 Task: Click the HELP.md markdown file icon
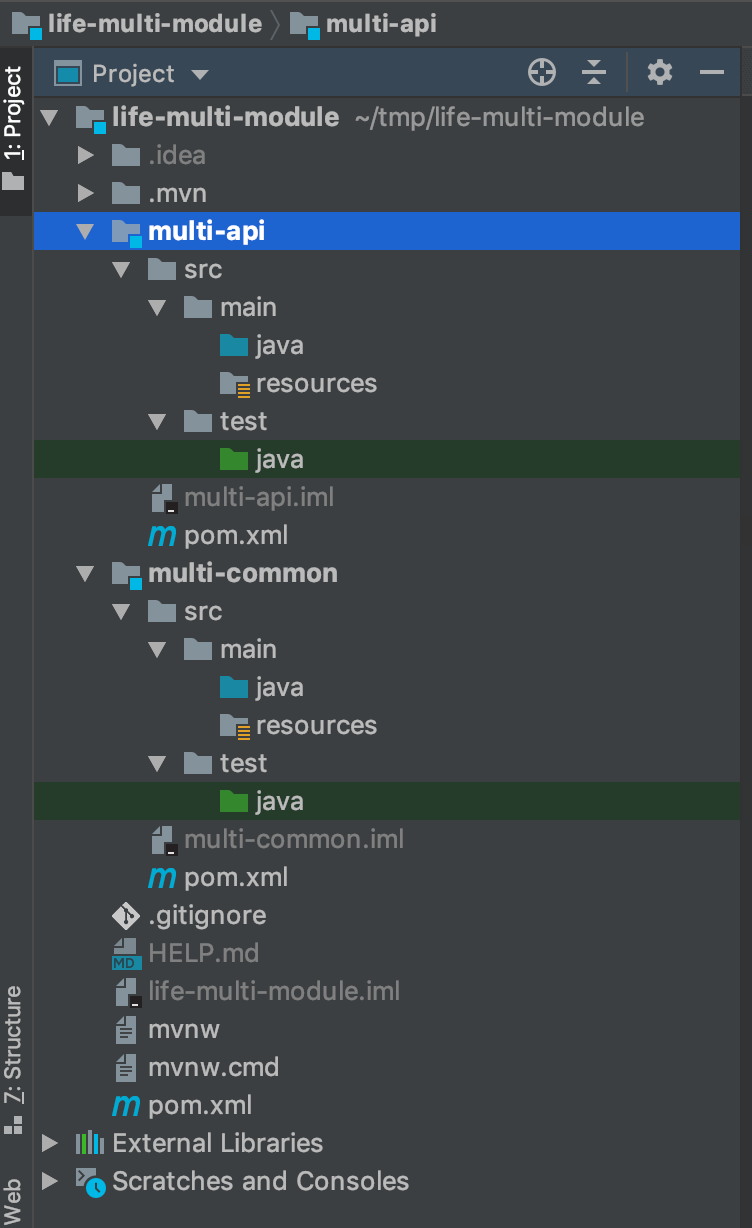[x=126, y=954]
